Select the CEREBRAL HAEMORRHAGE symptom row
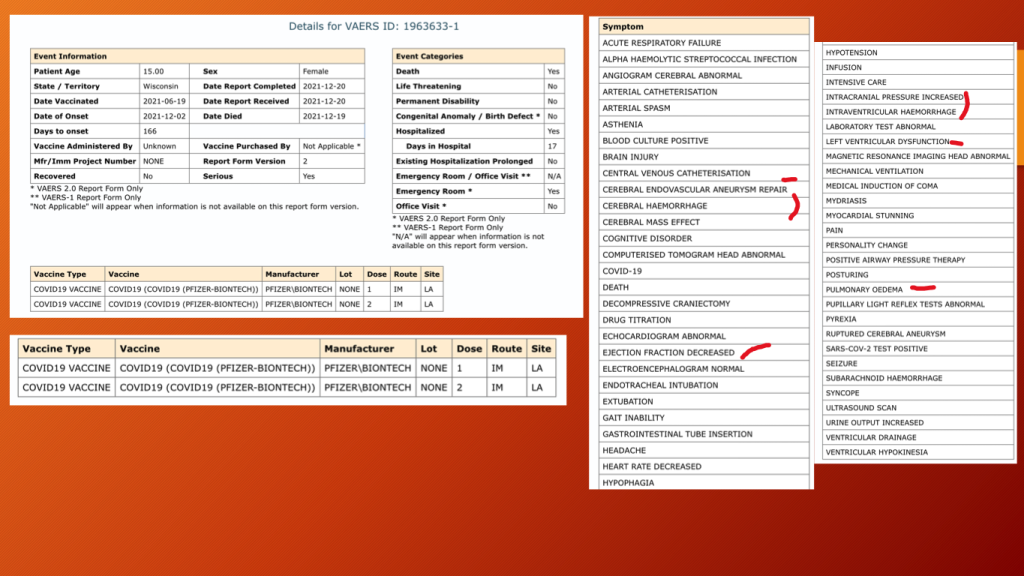 click(654, 206)
